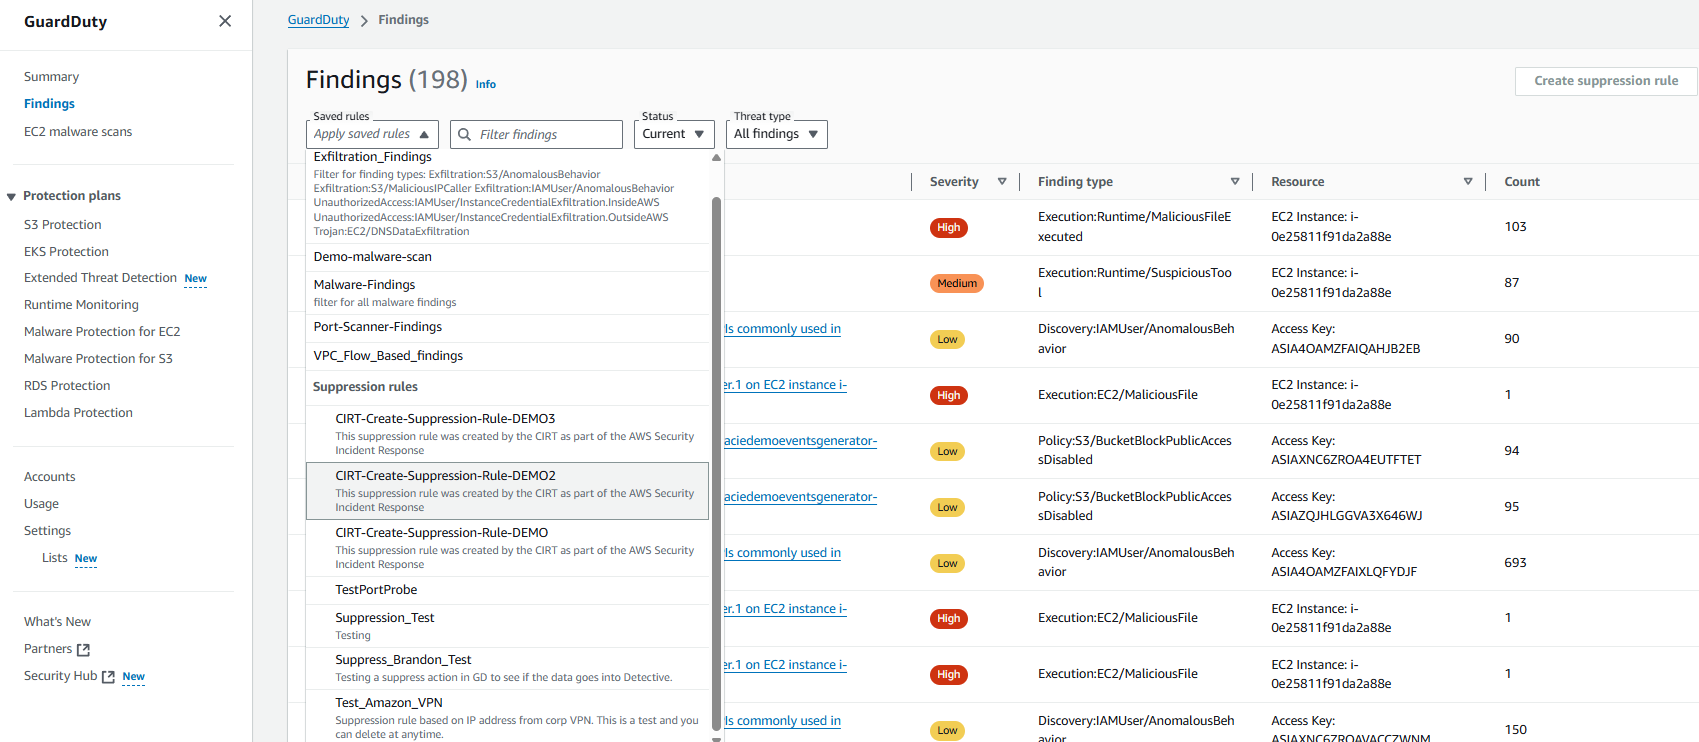Navigate to RDS Protection

[67, 386]
